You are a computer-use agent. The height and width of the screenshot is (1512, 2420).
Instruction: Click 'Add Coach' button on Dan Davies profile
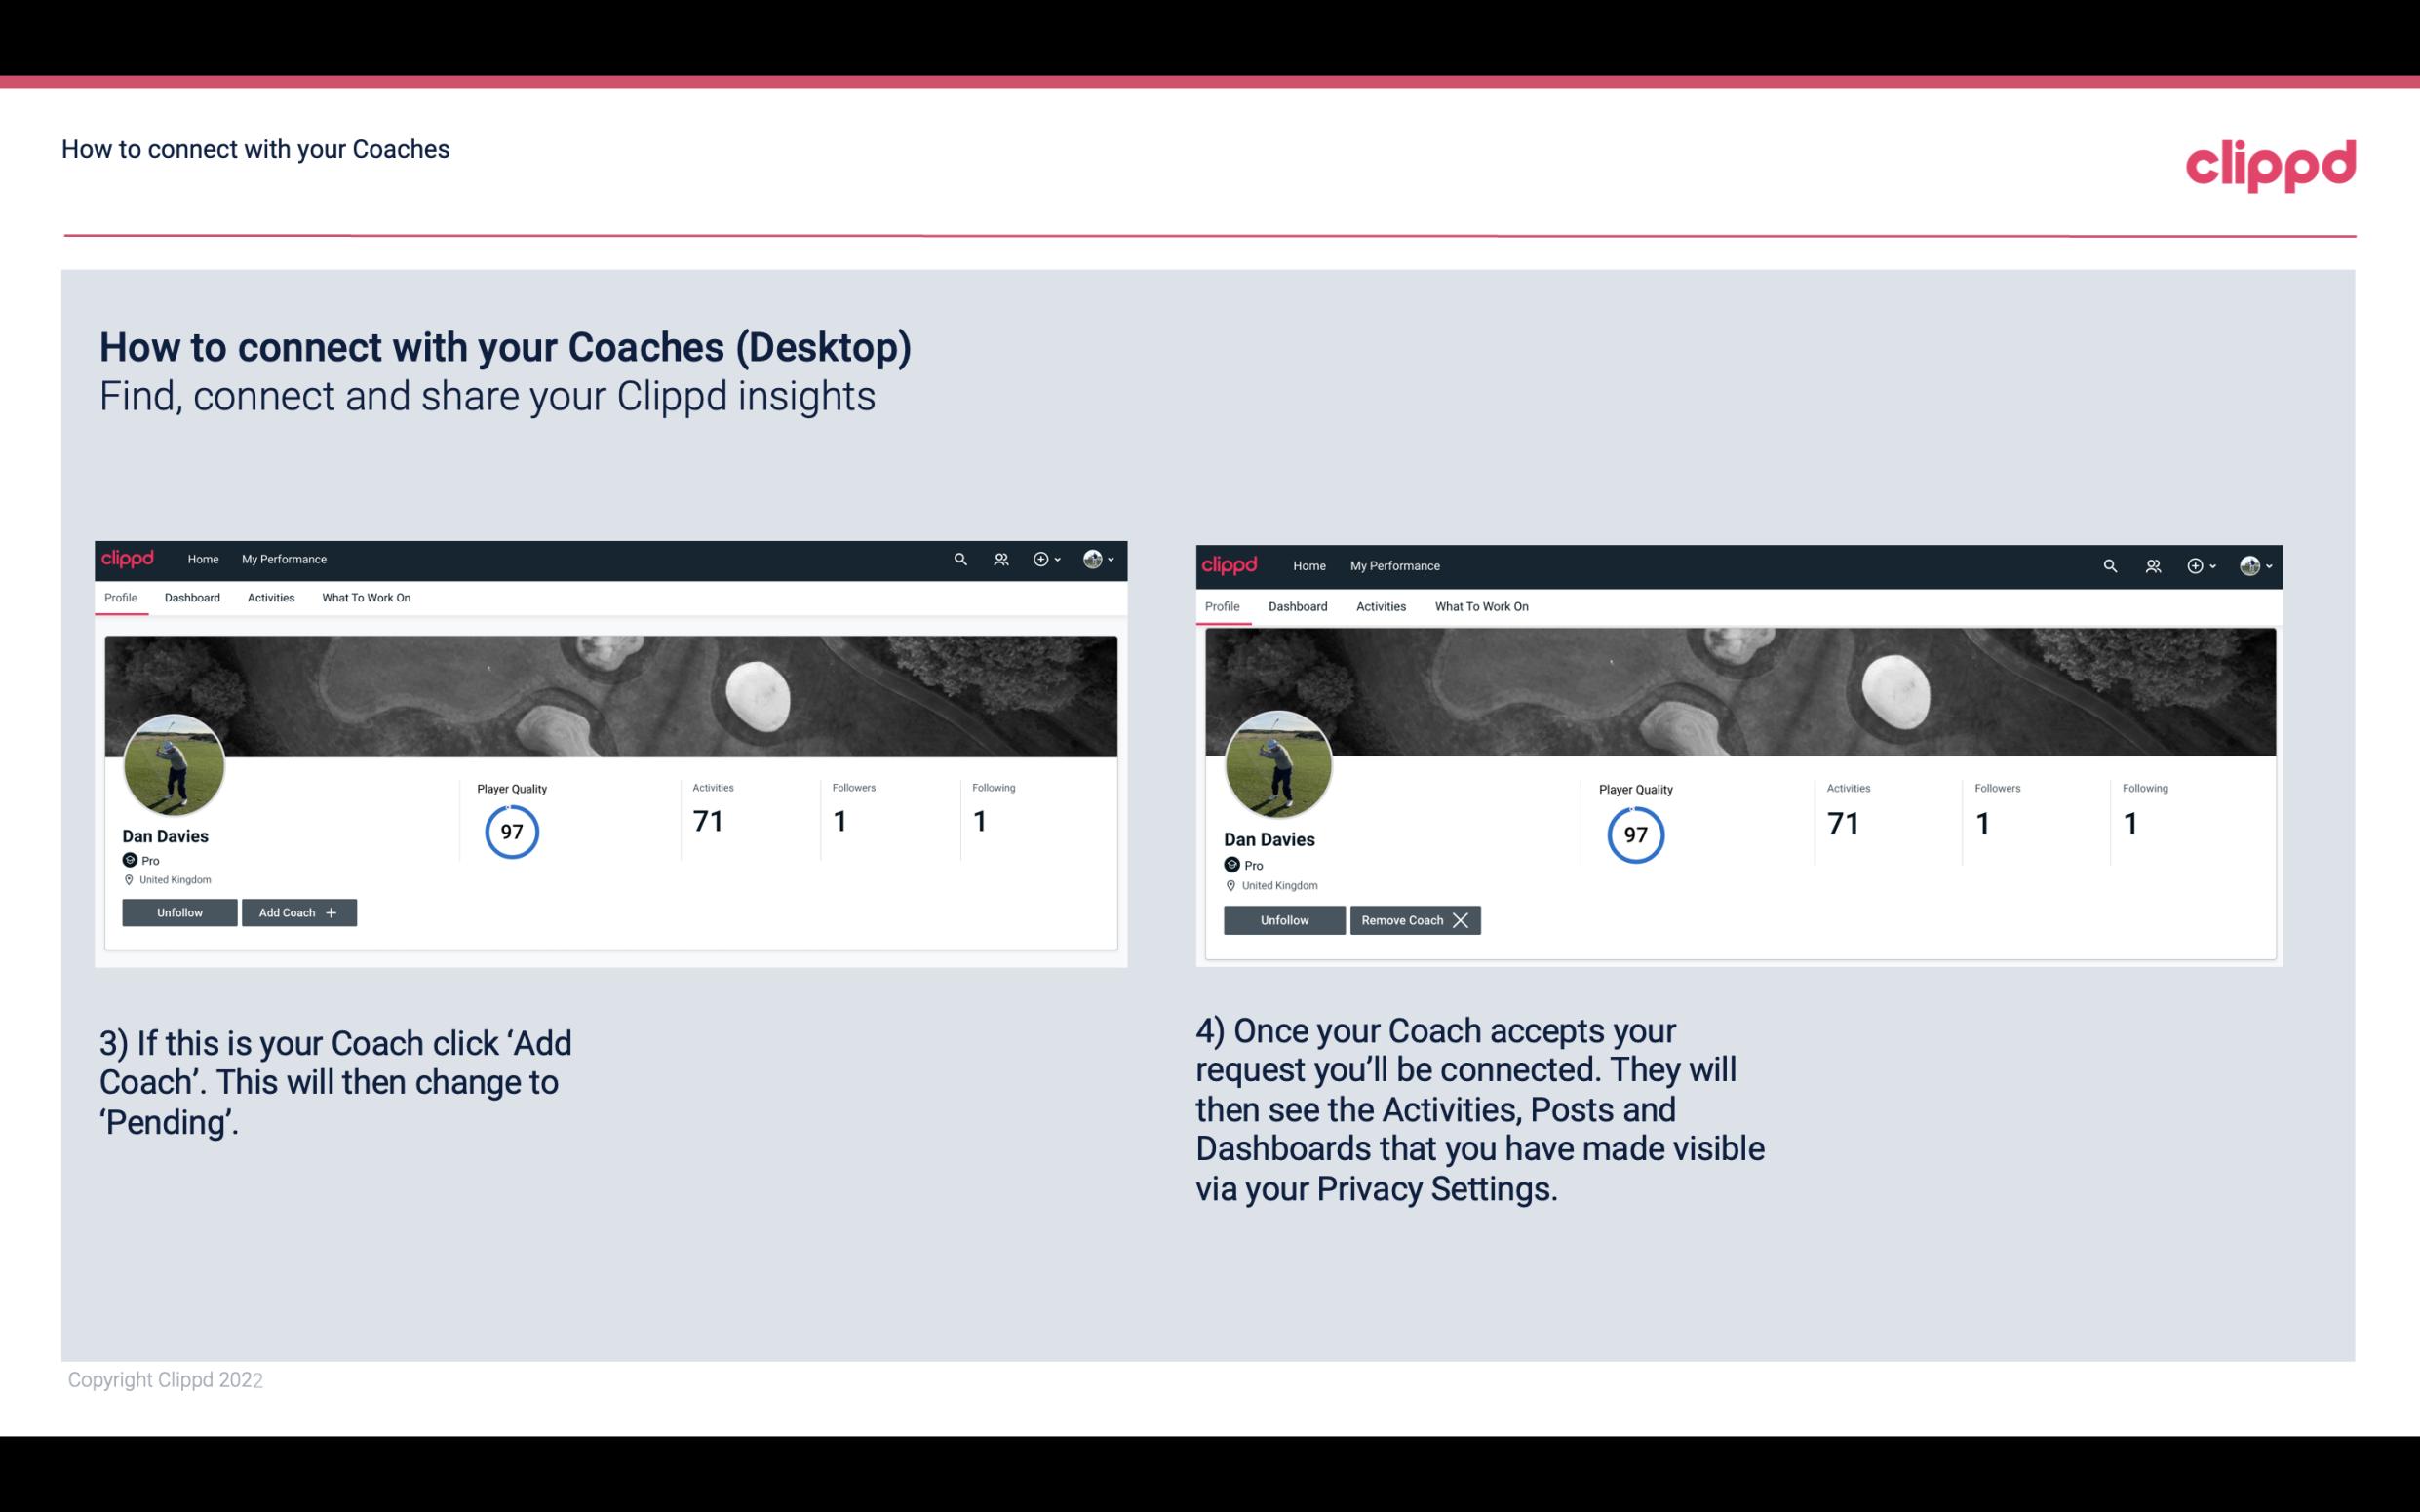pos(296,911)
